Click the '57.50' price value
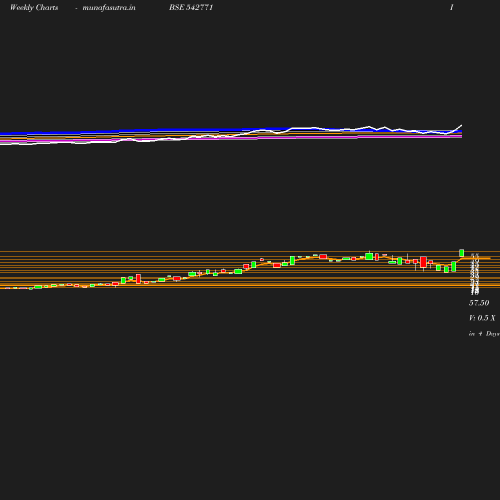 point(479,303)
